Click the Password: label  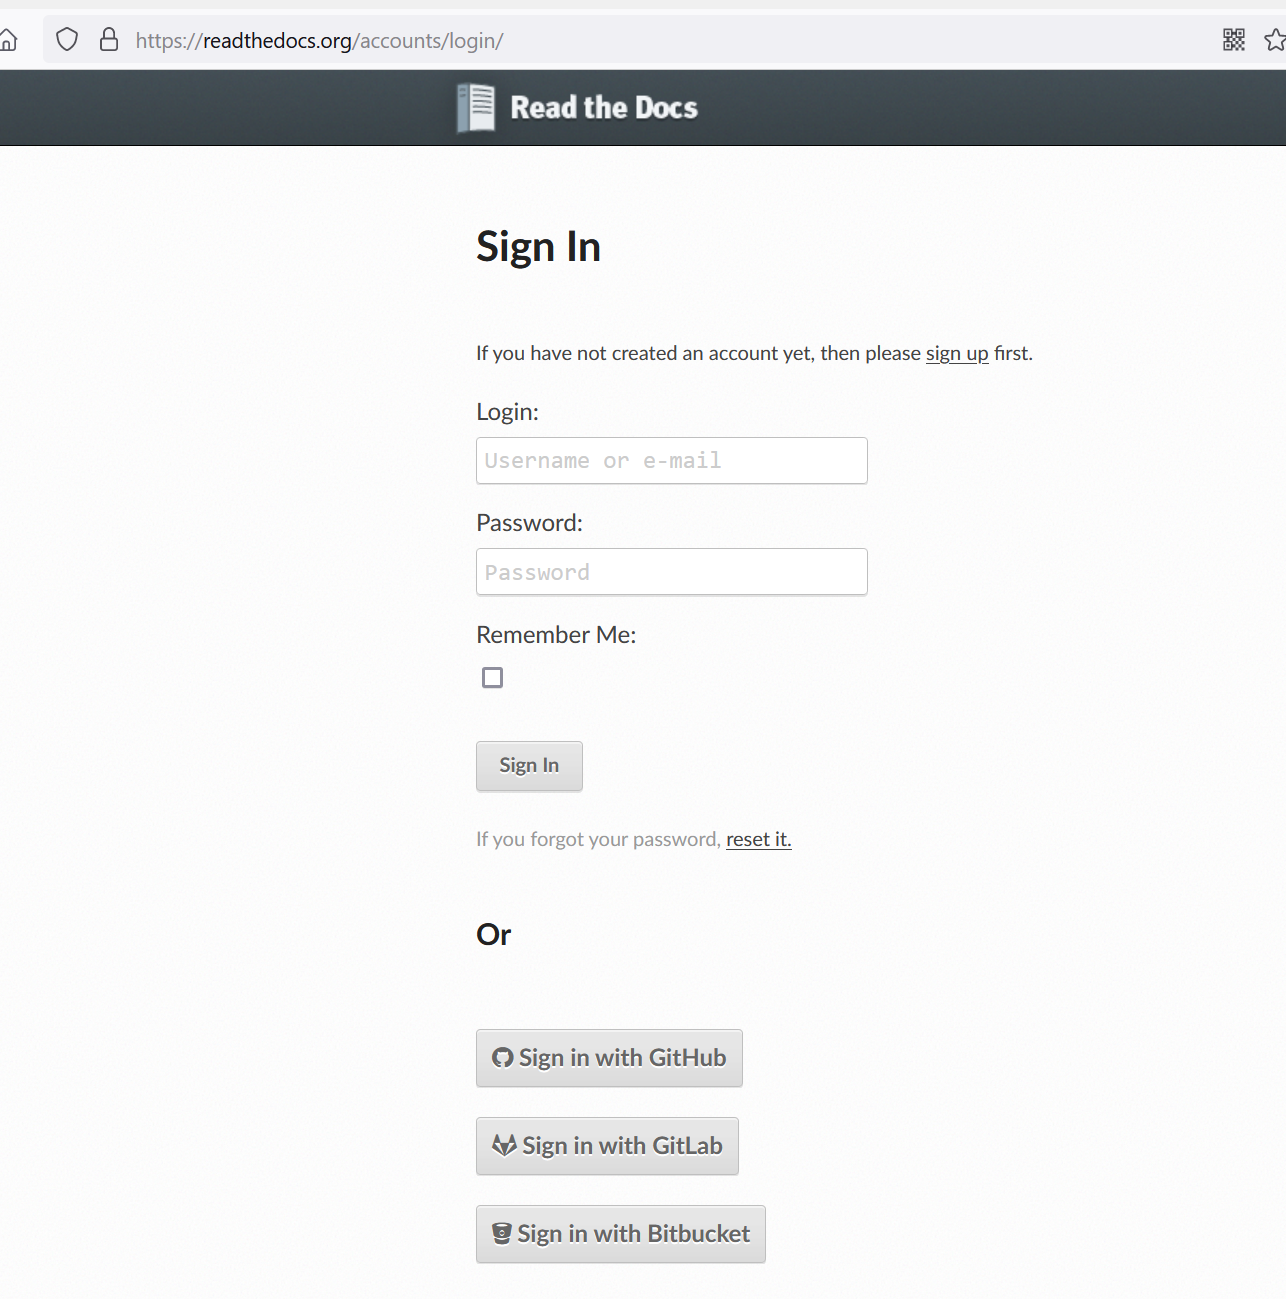(x=529, y=523)
